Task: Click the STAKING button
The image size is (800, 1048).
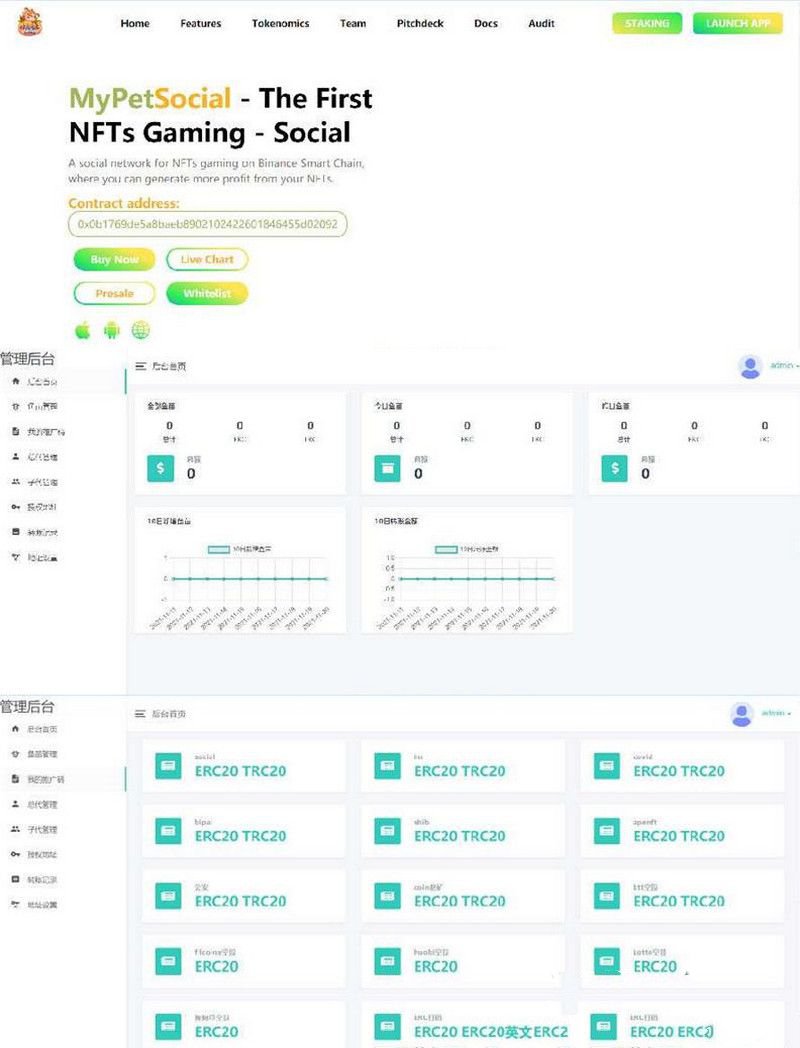Action: click(x=647, y=23)
